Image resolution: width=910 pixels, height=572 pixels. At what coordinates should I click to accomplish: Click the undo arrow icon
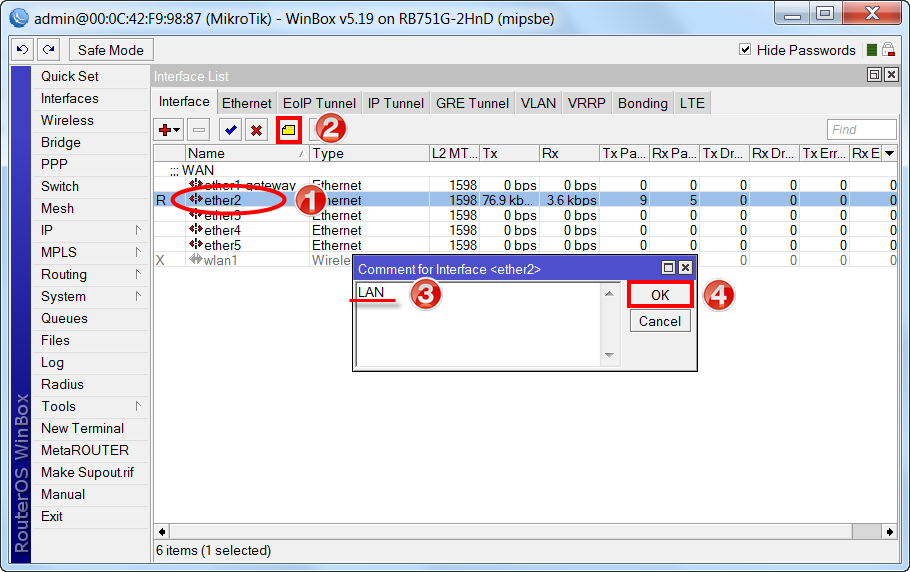tap(23, 50)
